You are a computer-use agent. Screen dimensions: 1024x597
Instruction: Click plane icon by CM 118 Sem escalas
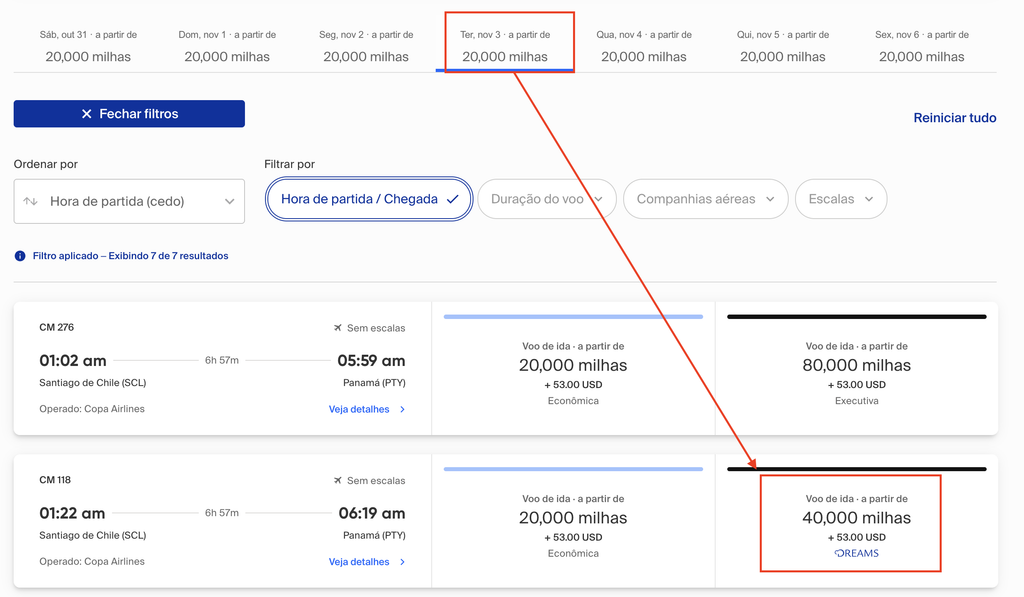(x=338, y=481)
